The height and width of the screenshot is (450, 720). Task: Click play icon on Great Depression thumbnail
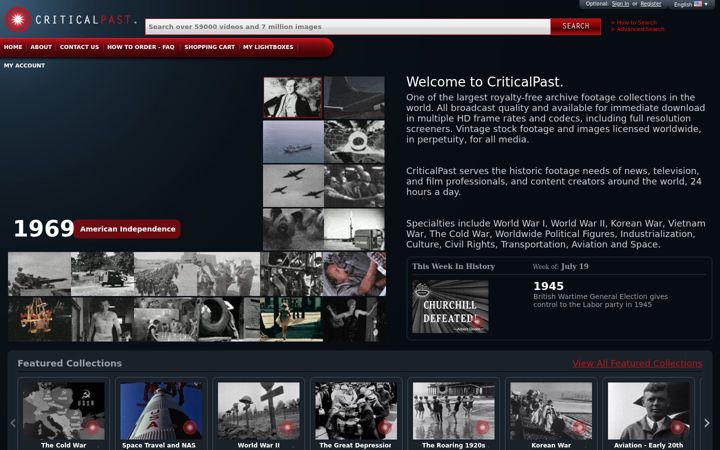point(385,428)
